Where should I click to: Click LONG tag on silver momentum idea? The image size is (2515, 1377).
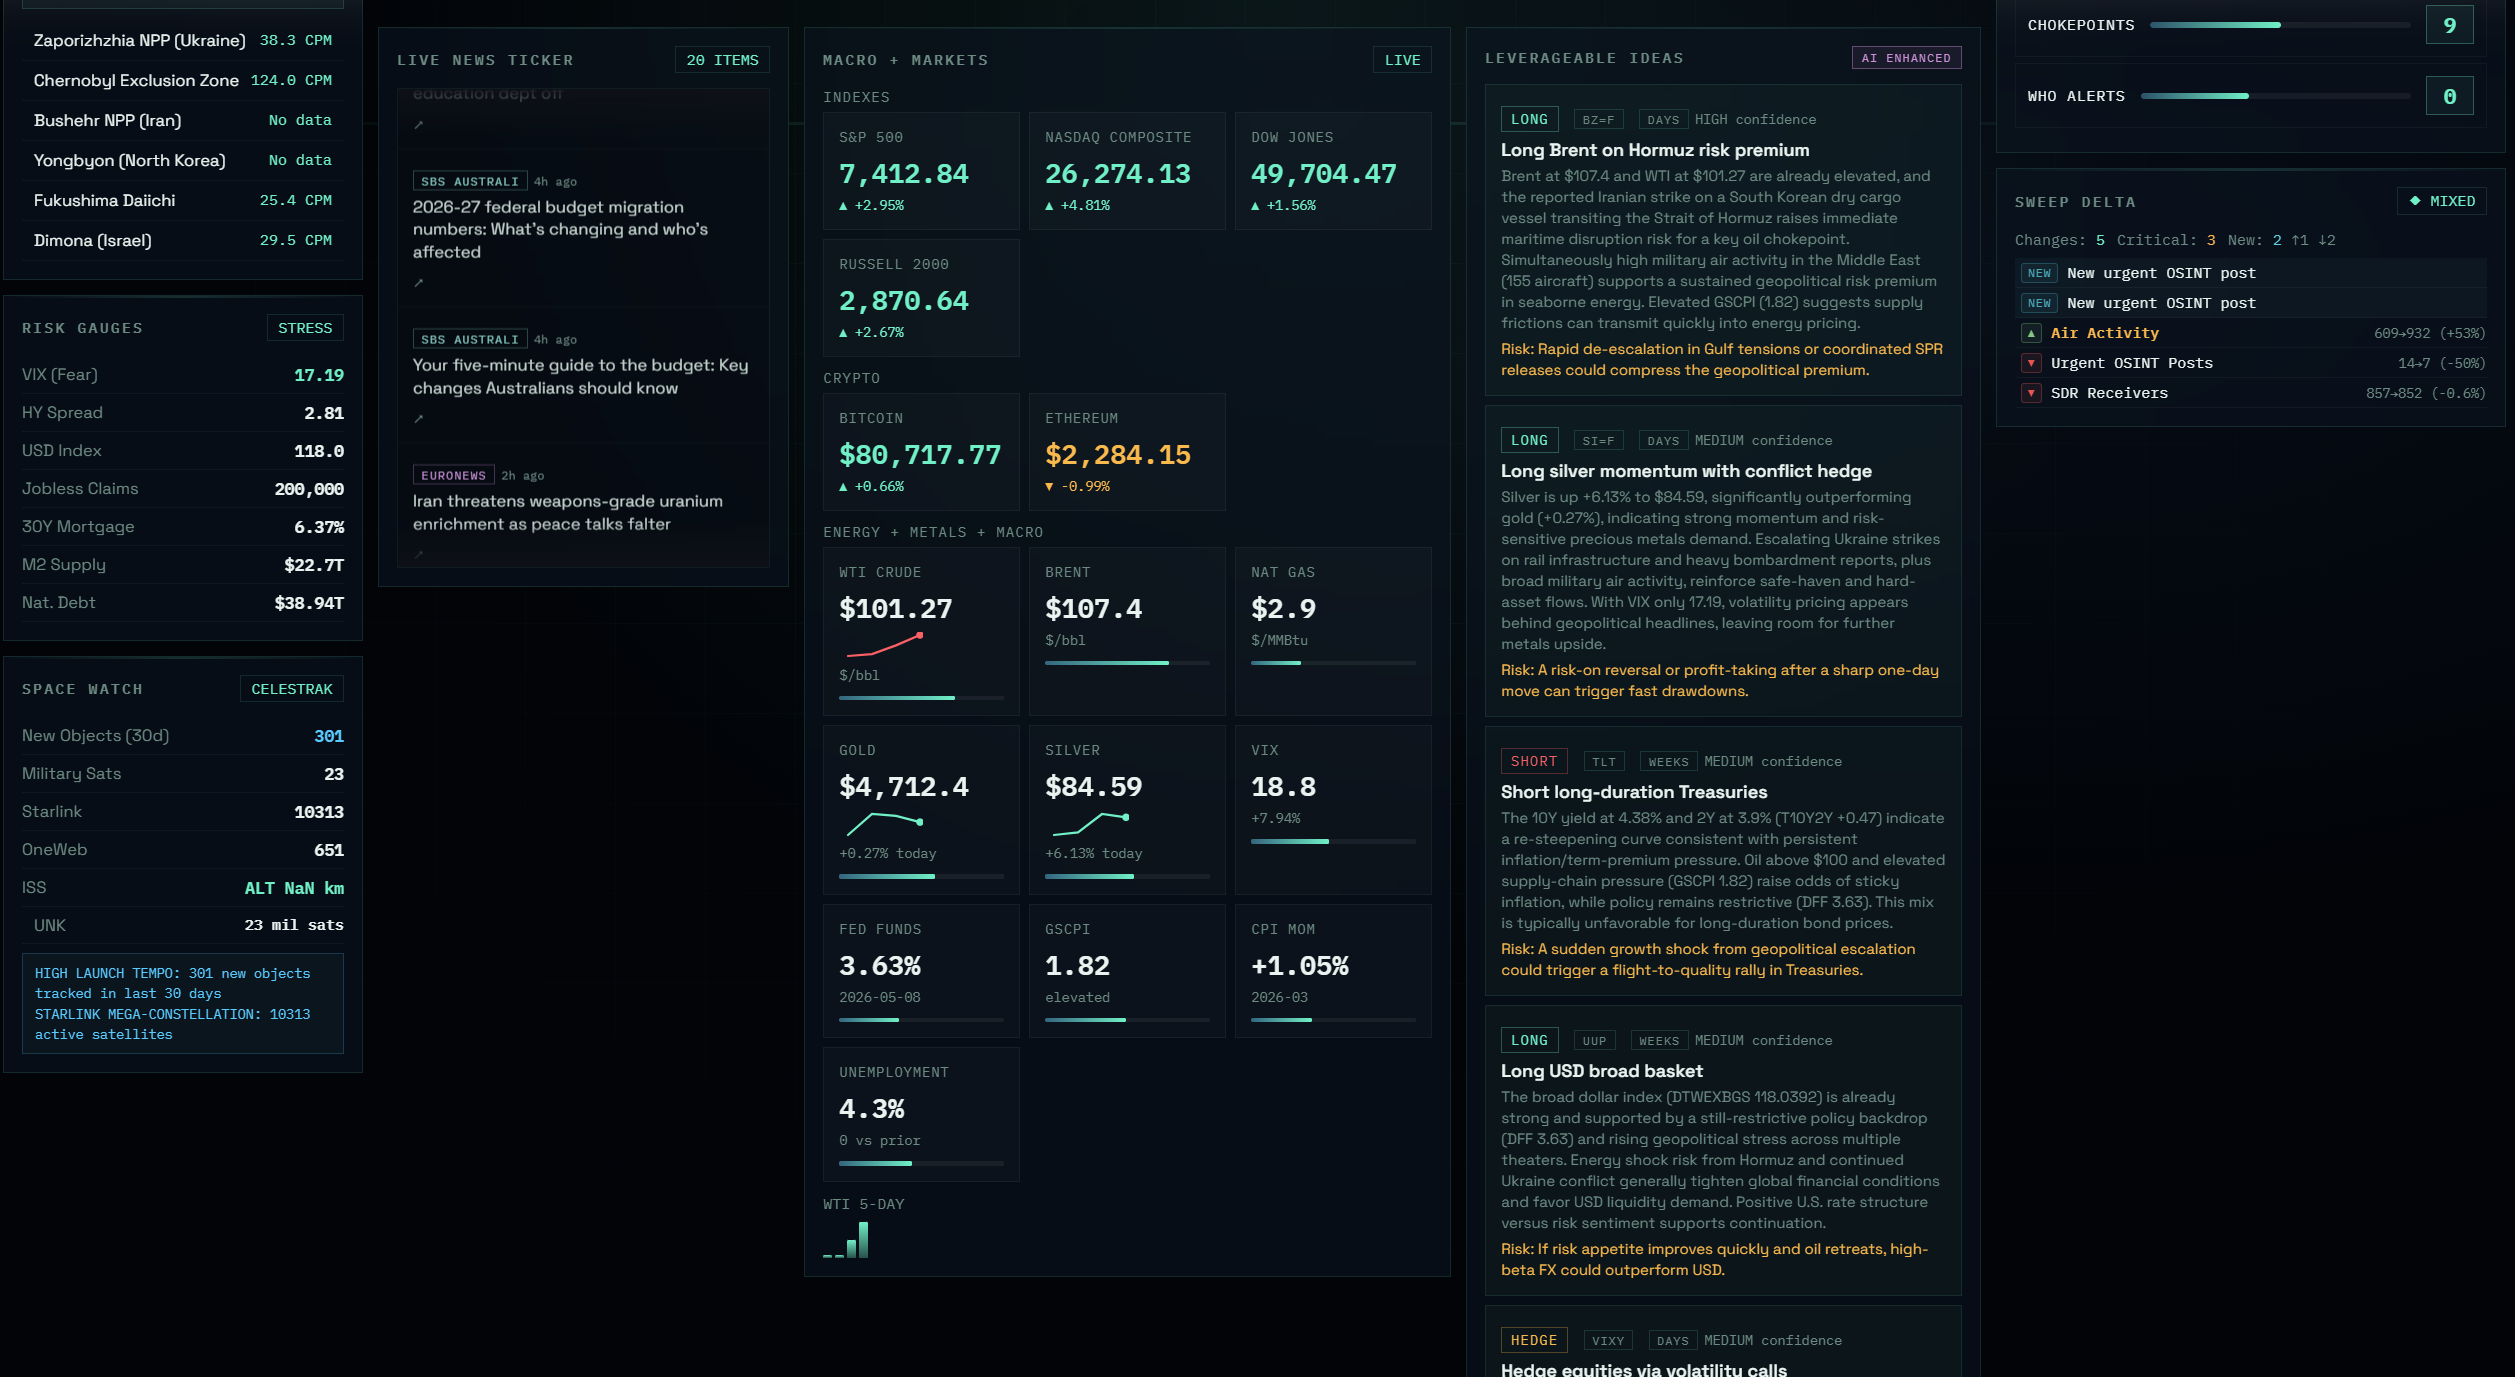(1529, 440)
